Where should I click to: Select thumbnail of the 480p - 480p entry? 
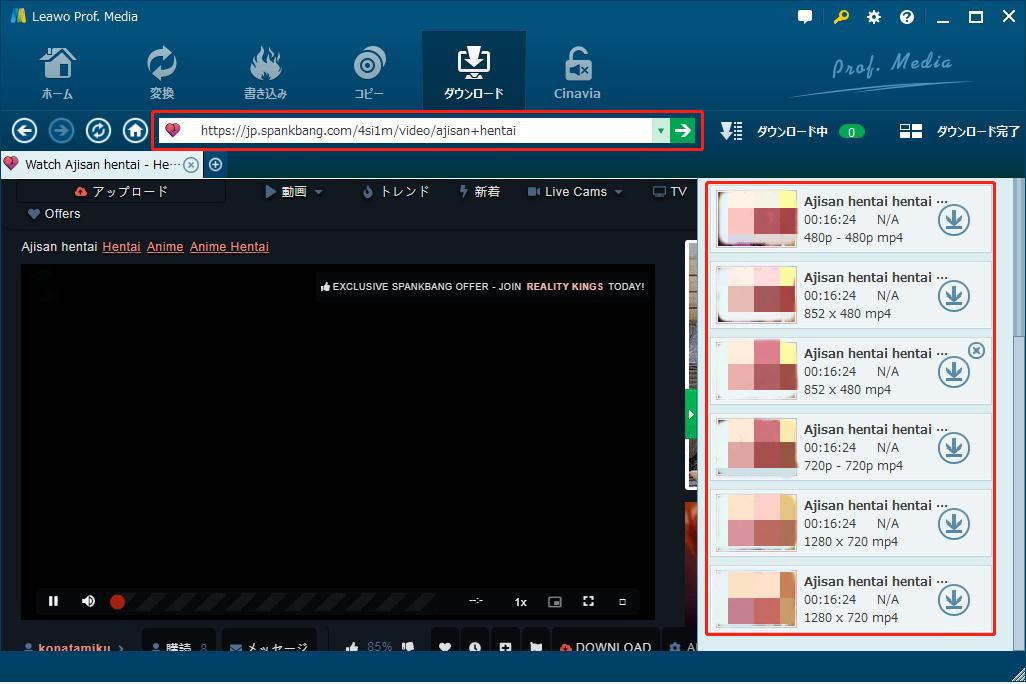[x=756, y=219]
